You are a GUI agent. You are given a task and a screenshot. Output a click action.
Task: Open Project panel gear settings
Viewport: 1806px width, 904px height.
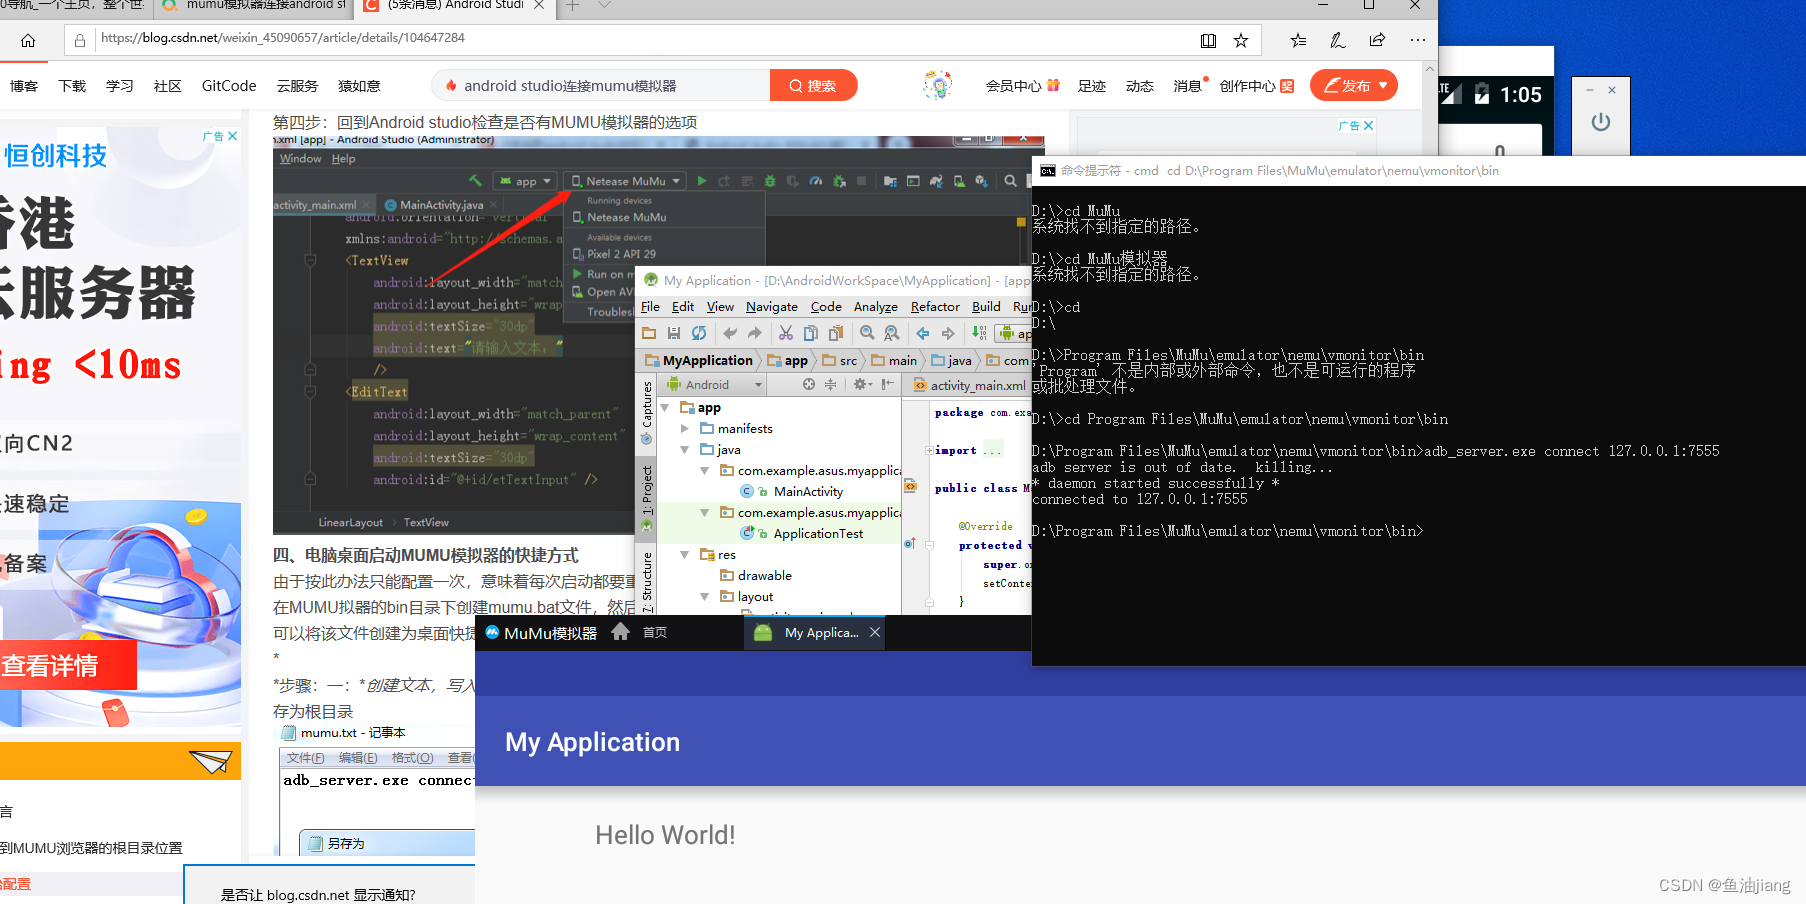click(861, 384)
